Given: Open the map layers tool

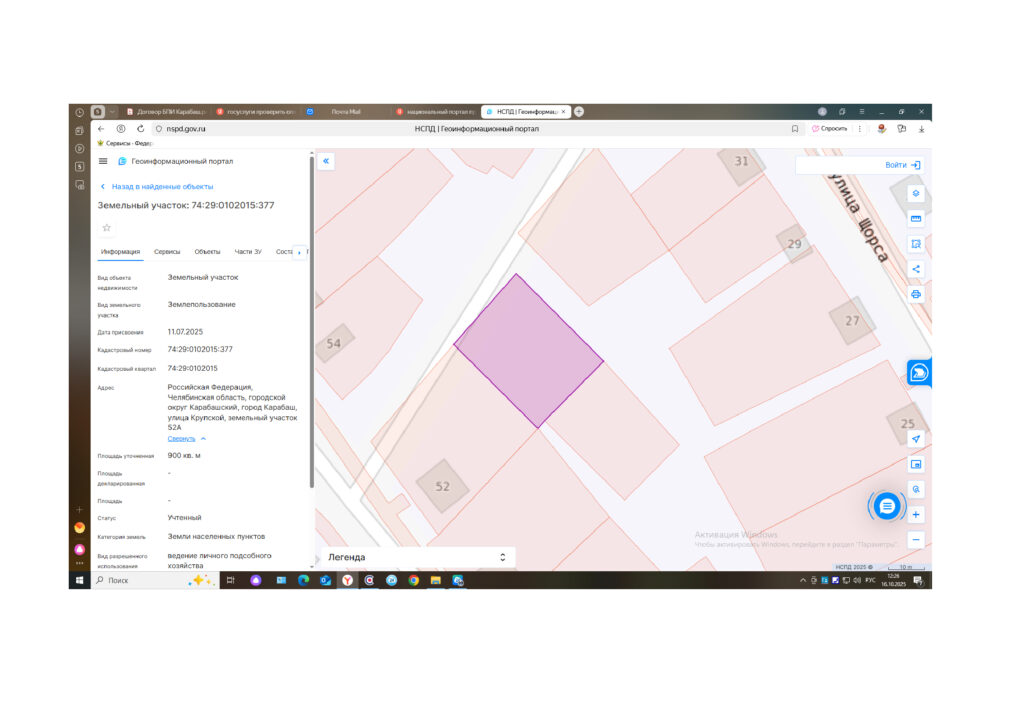Looking at the screenshot, I should [x=916, y=193].
